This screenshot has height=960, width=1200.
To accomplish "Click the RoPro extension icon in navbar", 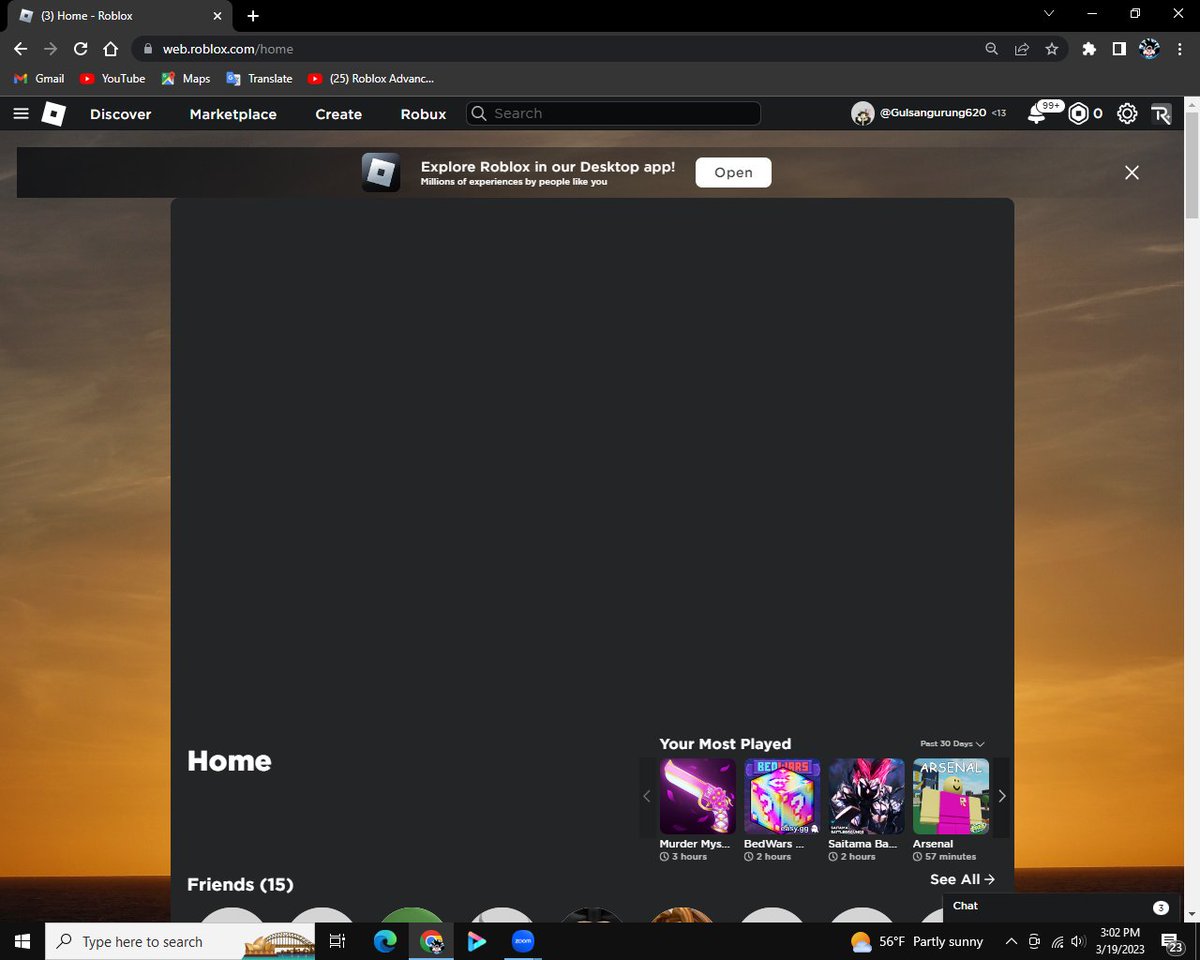I will 1160,114.
